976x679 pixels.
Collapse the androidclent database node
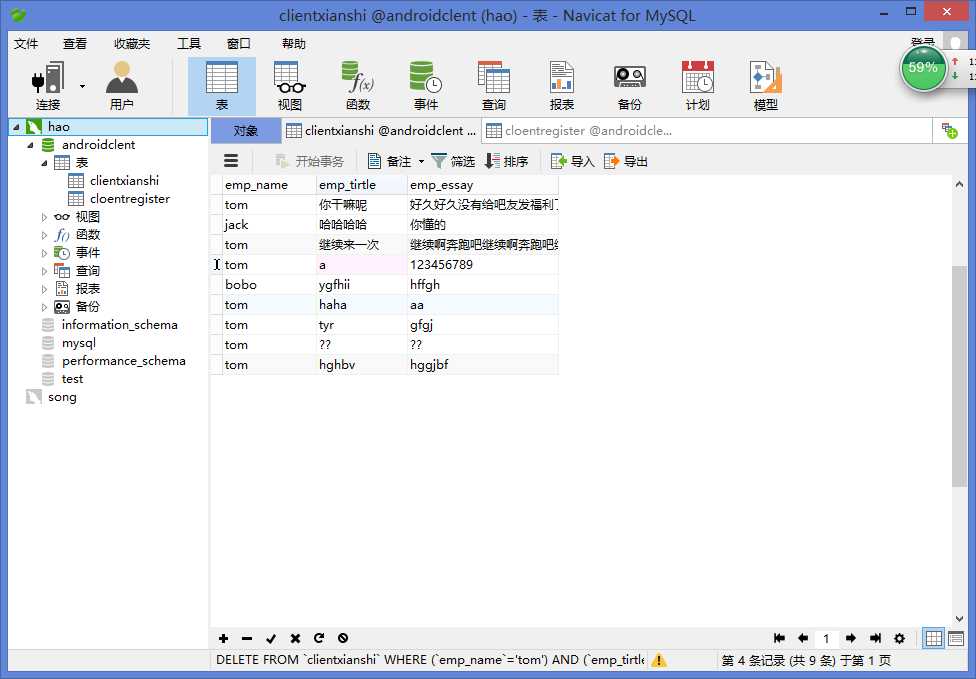click(30, 145)
